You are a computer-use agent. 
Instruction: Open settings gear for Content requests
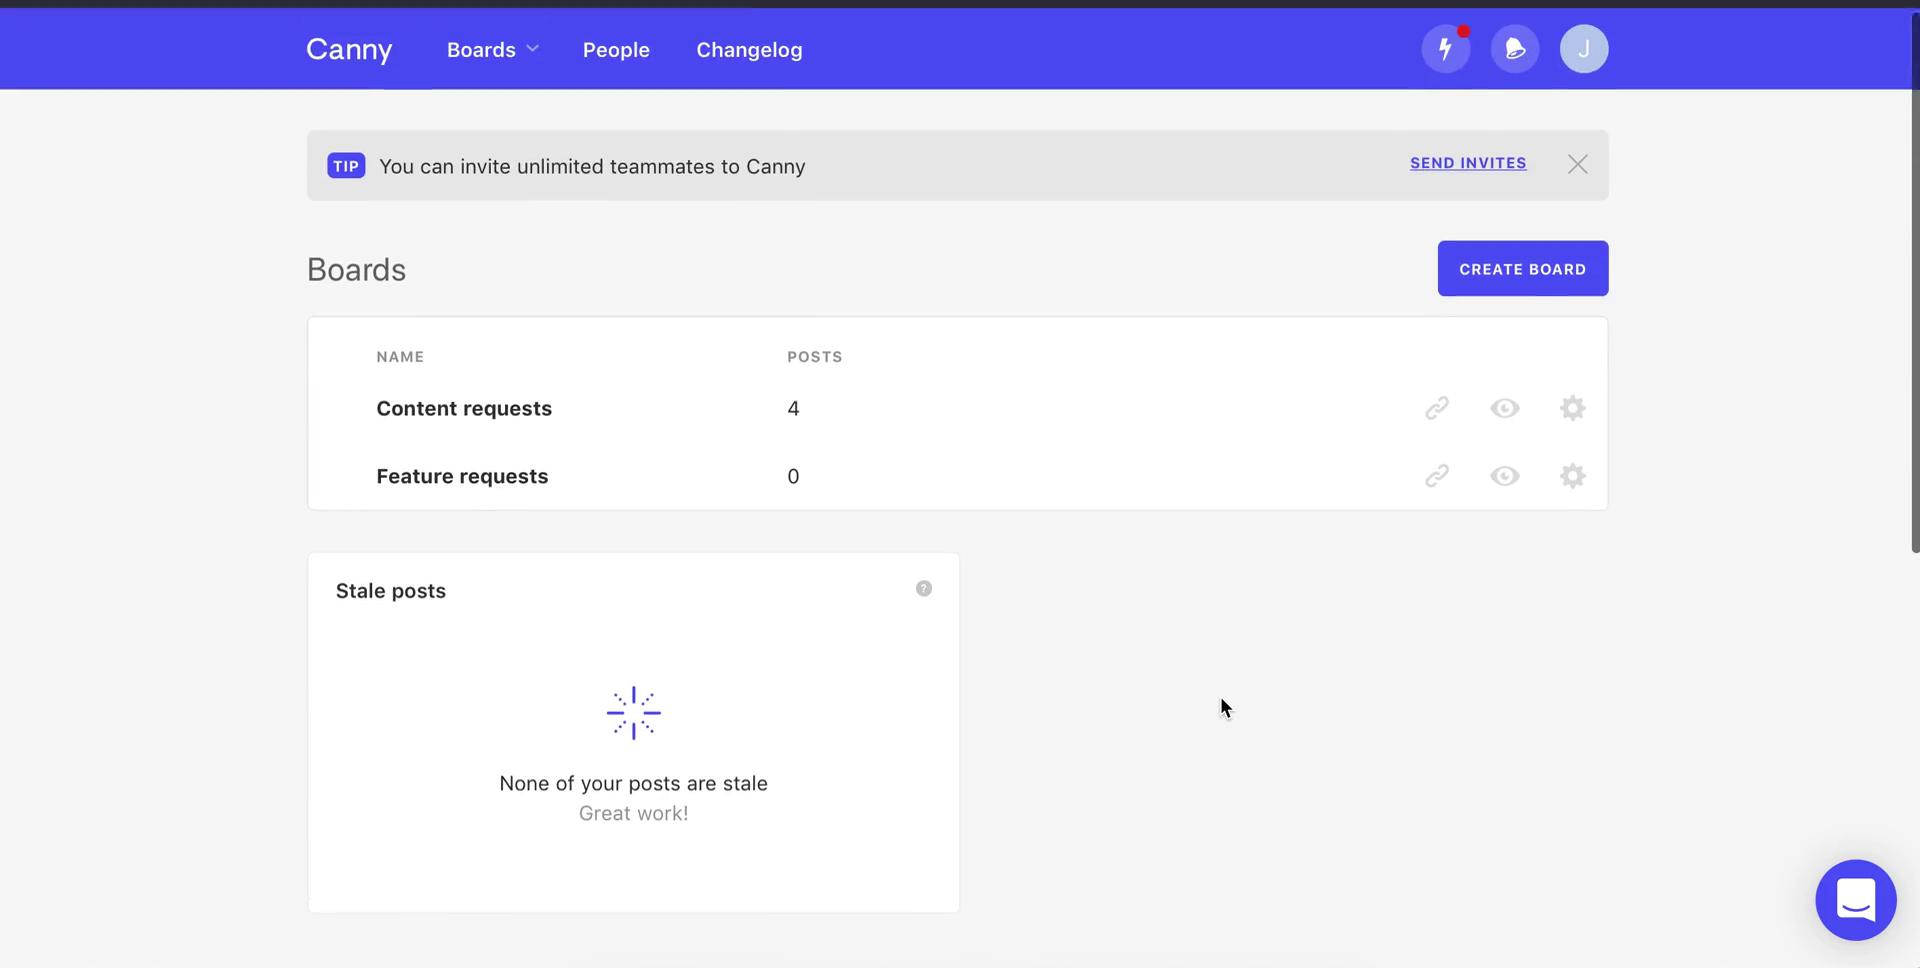1572,408
